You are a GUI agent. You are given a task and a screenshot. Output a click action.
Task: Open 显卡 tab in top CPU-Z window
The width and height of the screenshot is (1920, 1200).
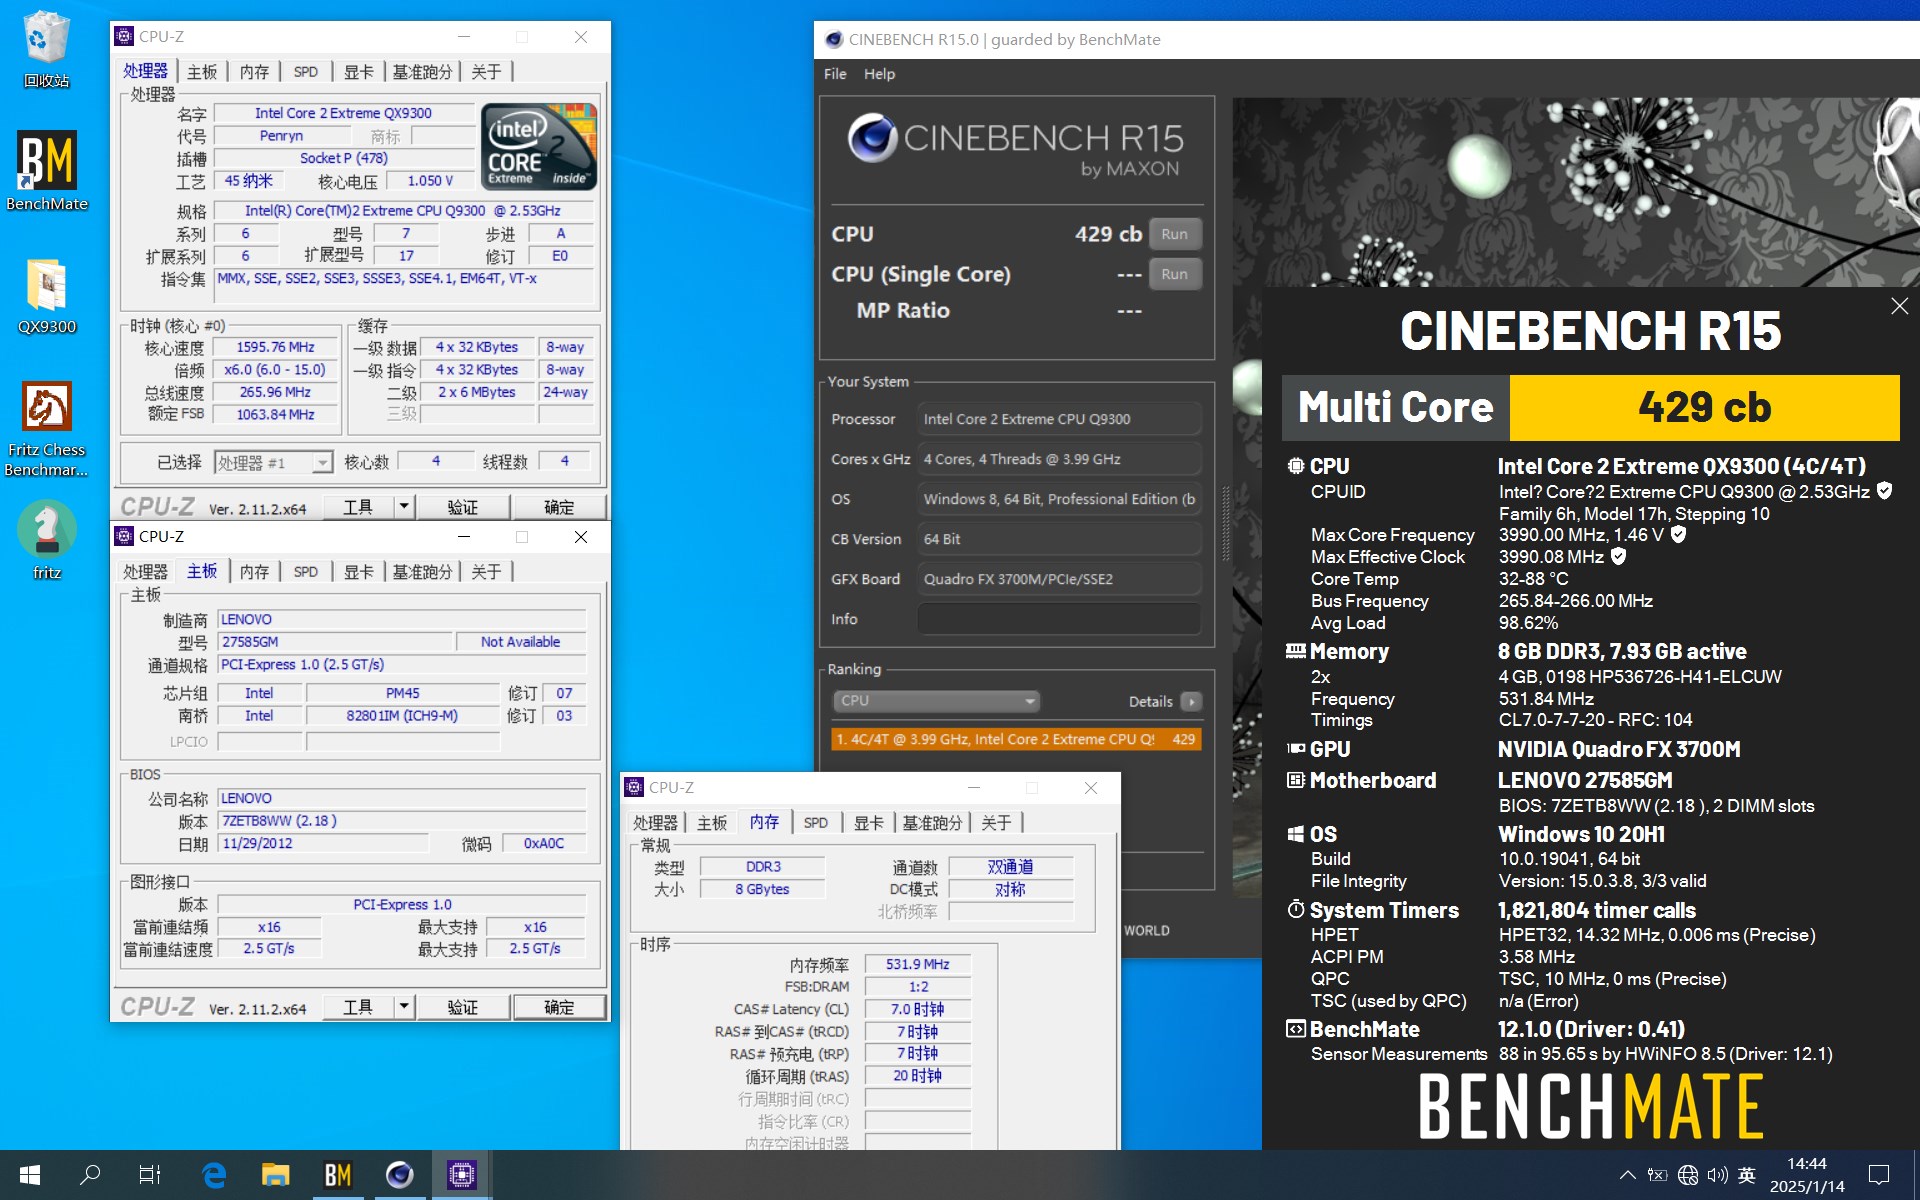tap(359, 72)
